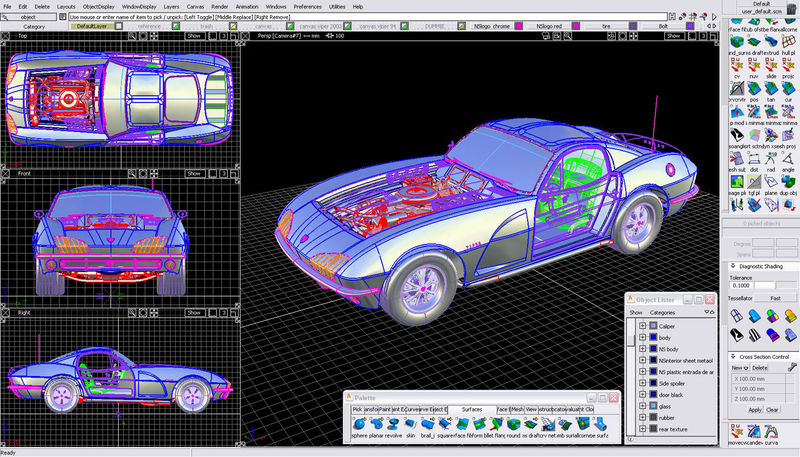The height and width of the screenshot is (457, 800).
Task: Select the NSlogo red layer
Action: click(x=549, y=26)
